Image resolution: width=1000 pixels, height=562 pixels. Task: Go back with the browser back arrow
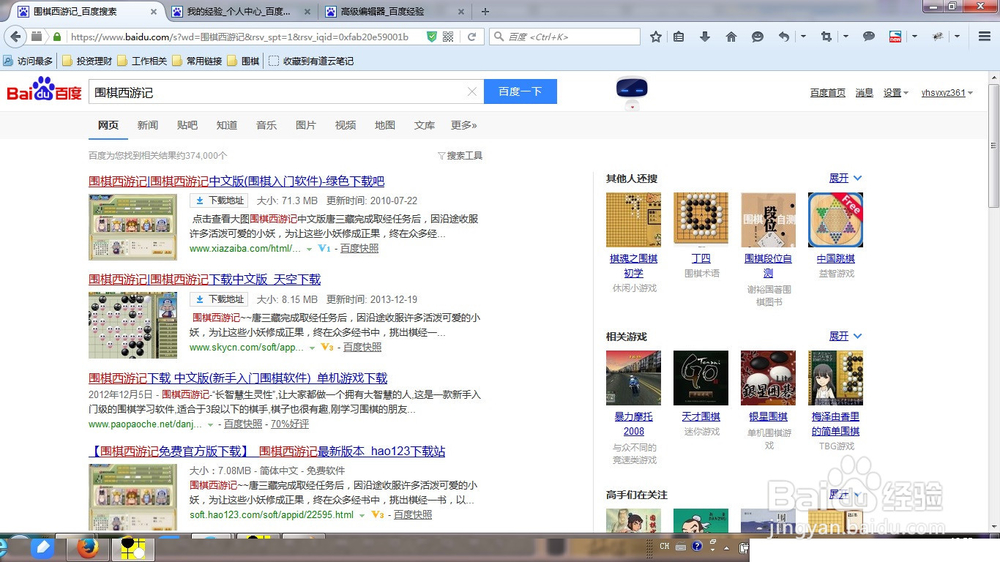coord(16,37)
